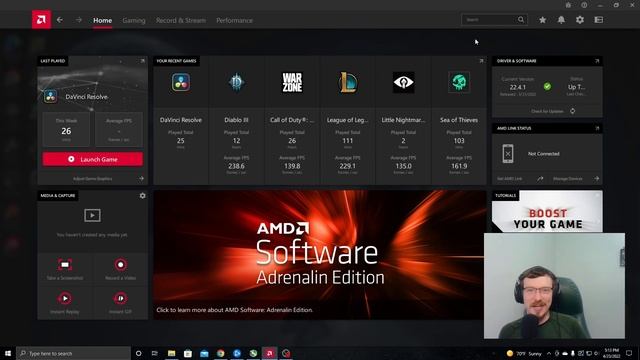Select the DaVinci Resolve game tile icon
640x360 pixels.
[x=181, y=82]
